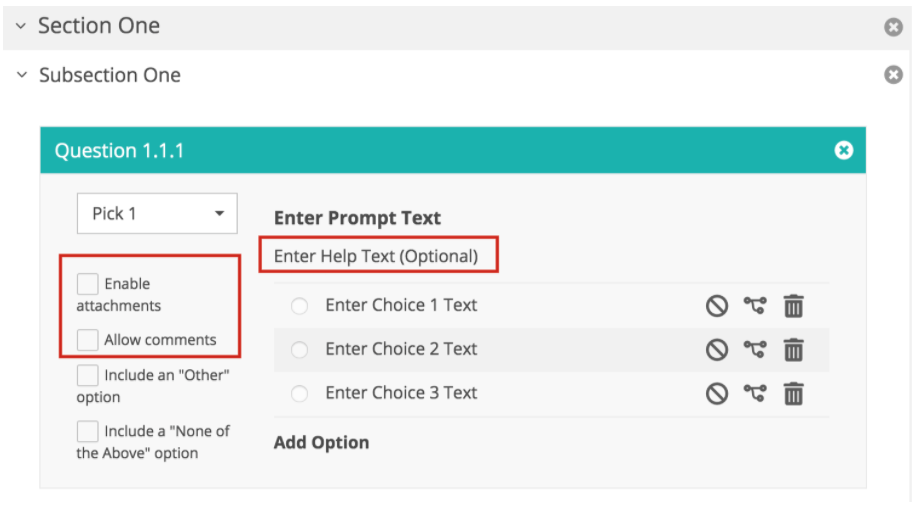Viewport: 917px width, 514px height.
Task: Open branching icon for Choice 3
Action: 755,393
